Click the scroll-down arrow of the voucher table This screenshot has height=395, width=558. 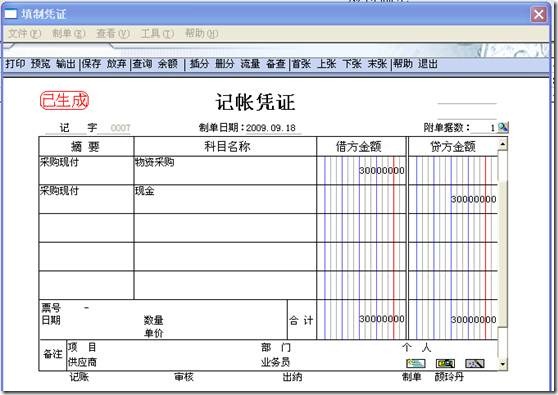(x=502, y=364)
